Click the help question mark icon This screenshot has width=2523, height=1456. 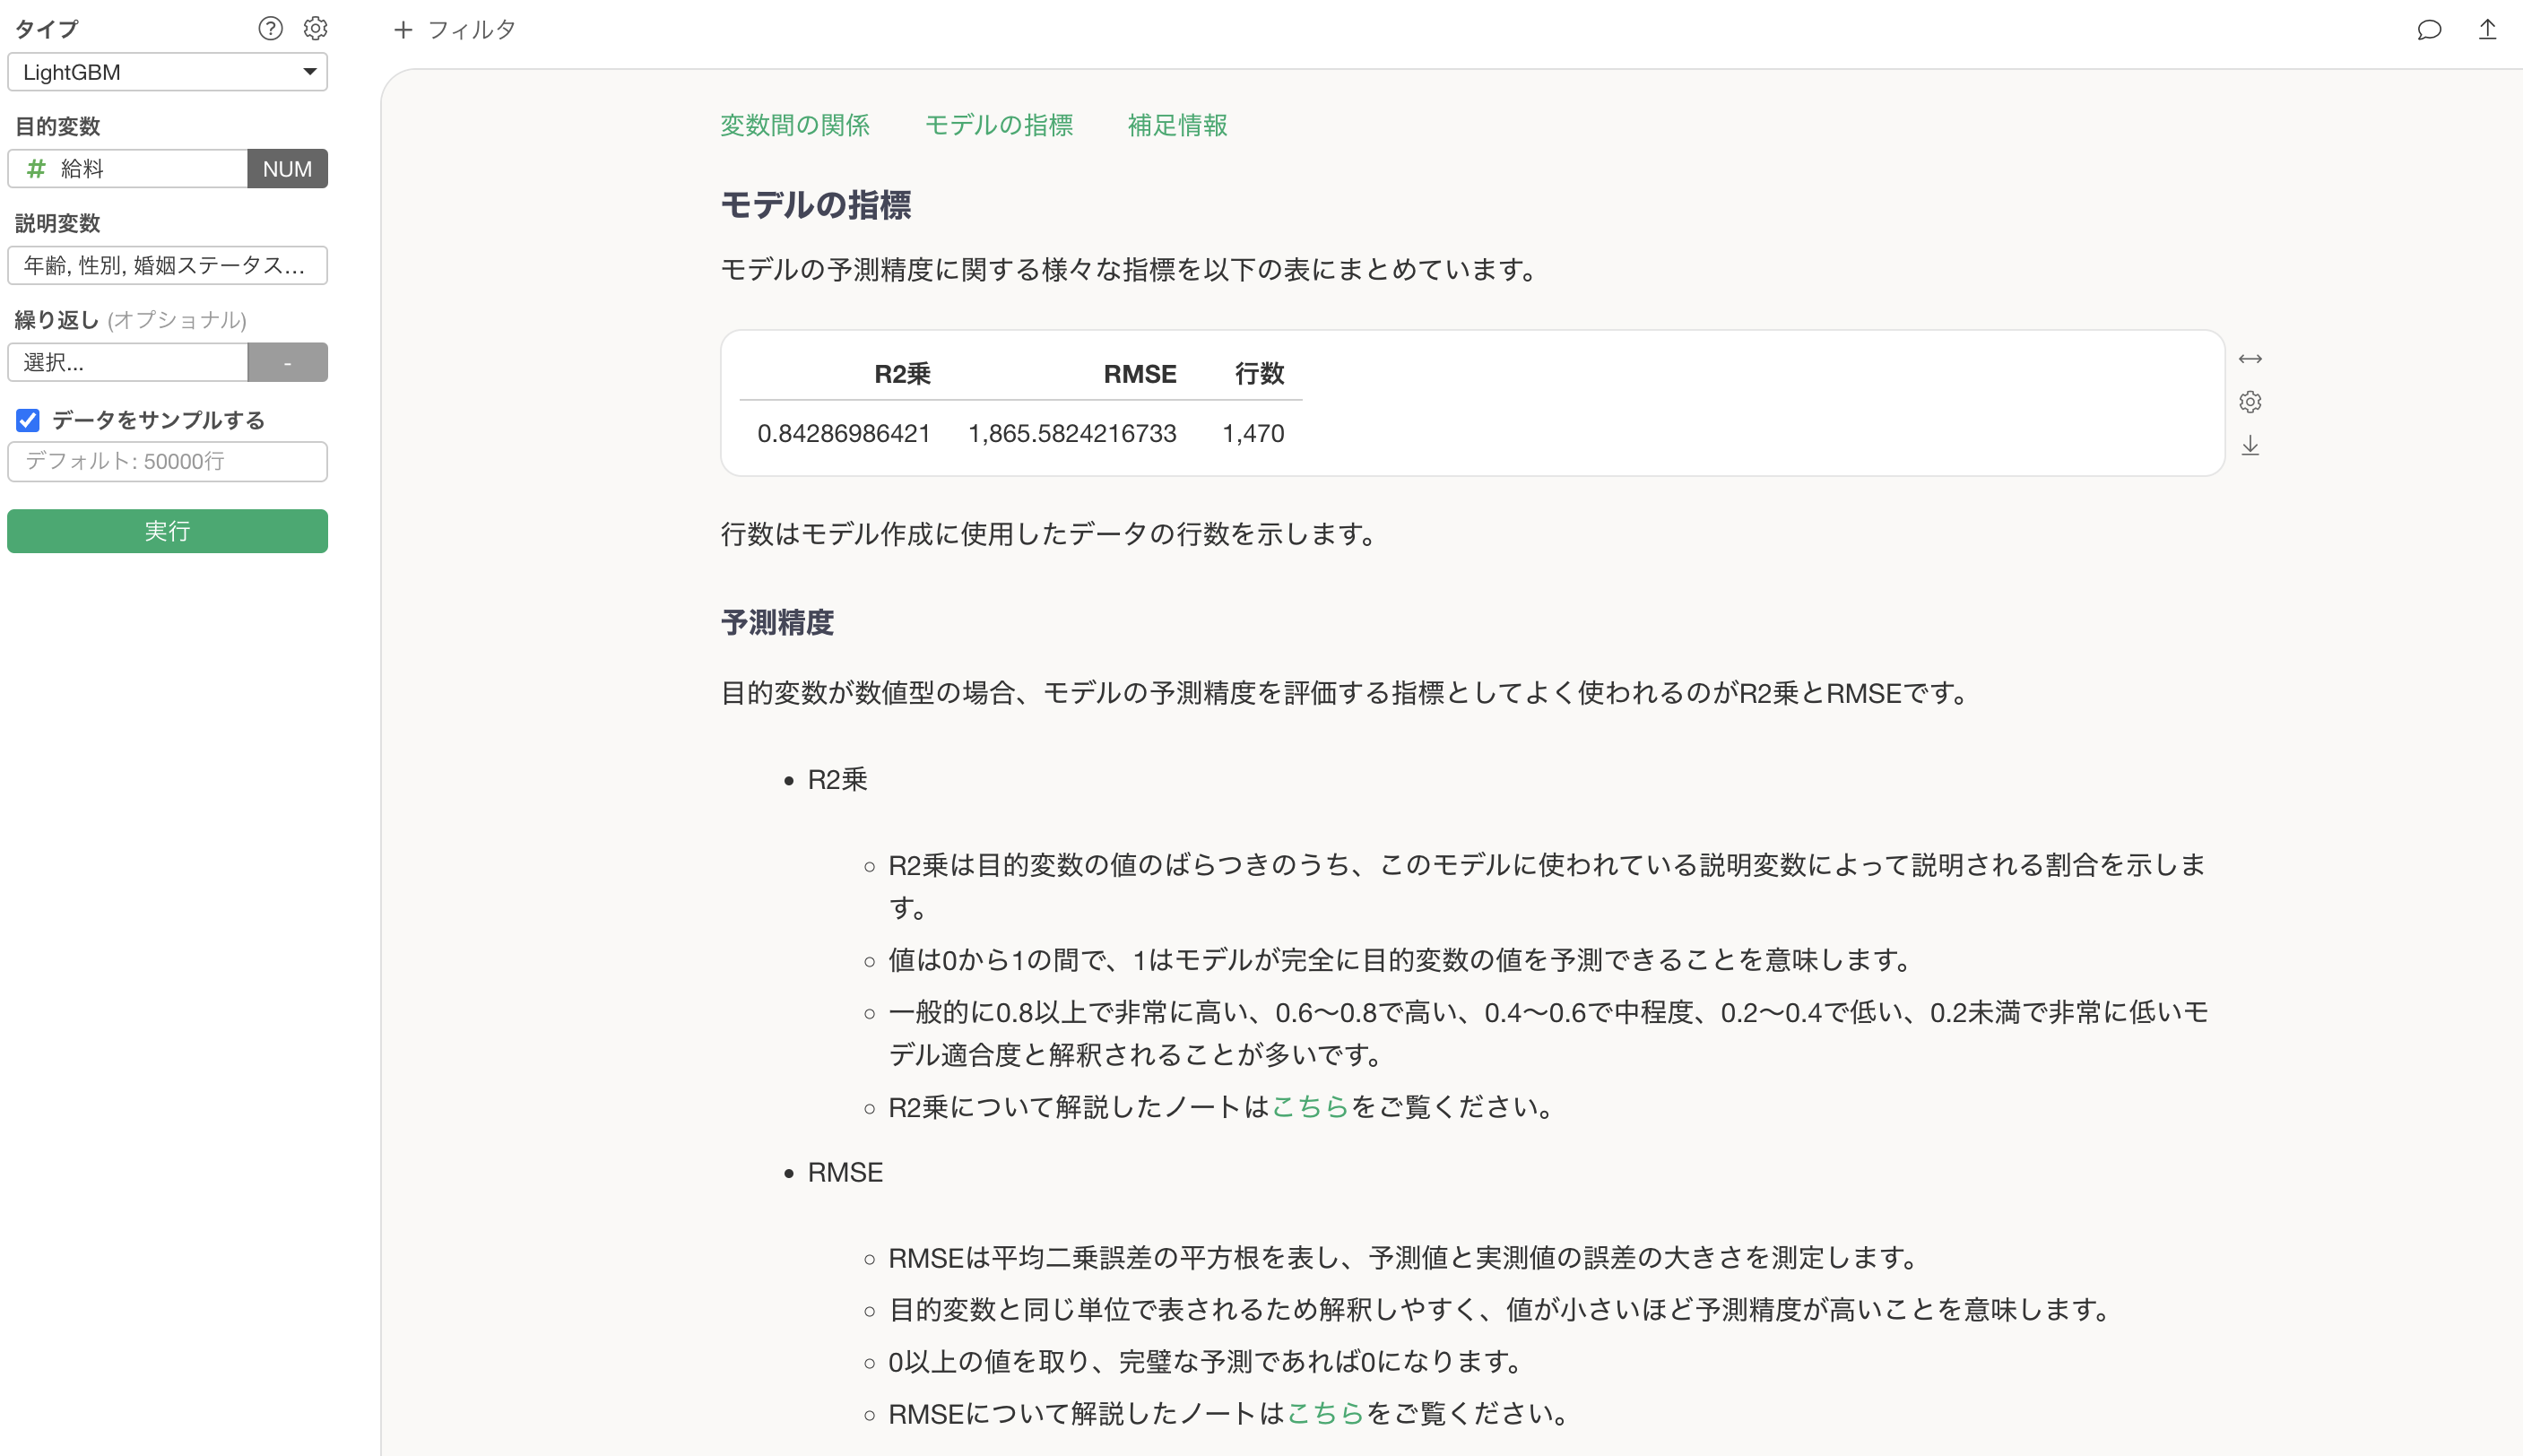(270, 28)
